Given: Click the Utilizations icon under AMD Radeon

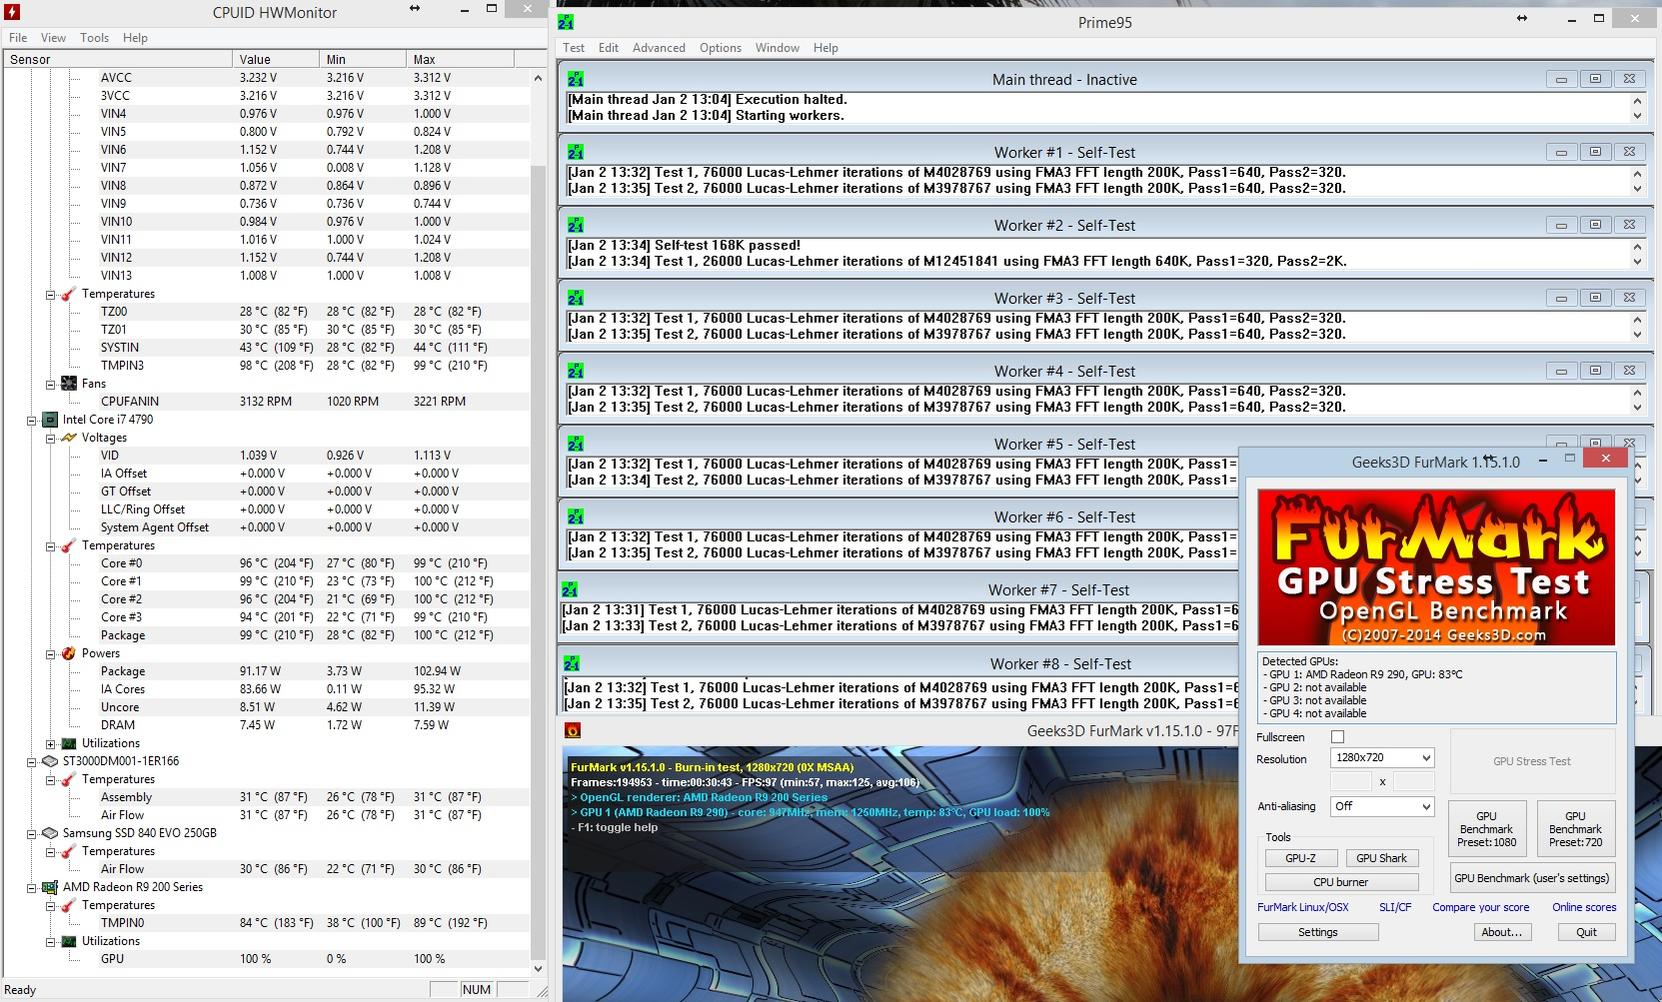Looking at the screenshot, I should coord(68,941).
